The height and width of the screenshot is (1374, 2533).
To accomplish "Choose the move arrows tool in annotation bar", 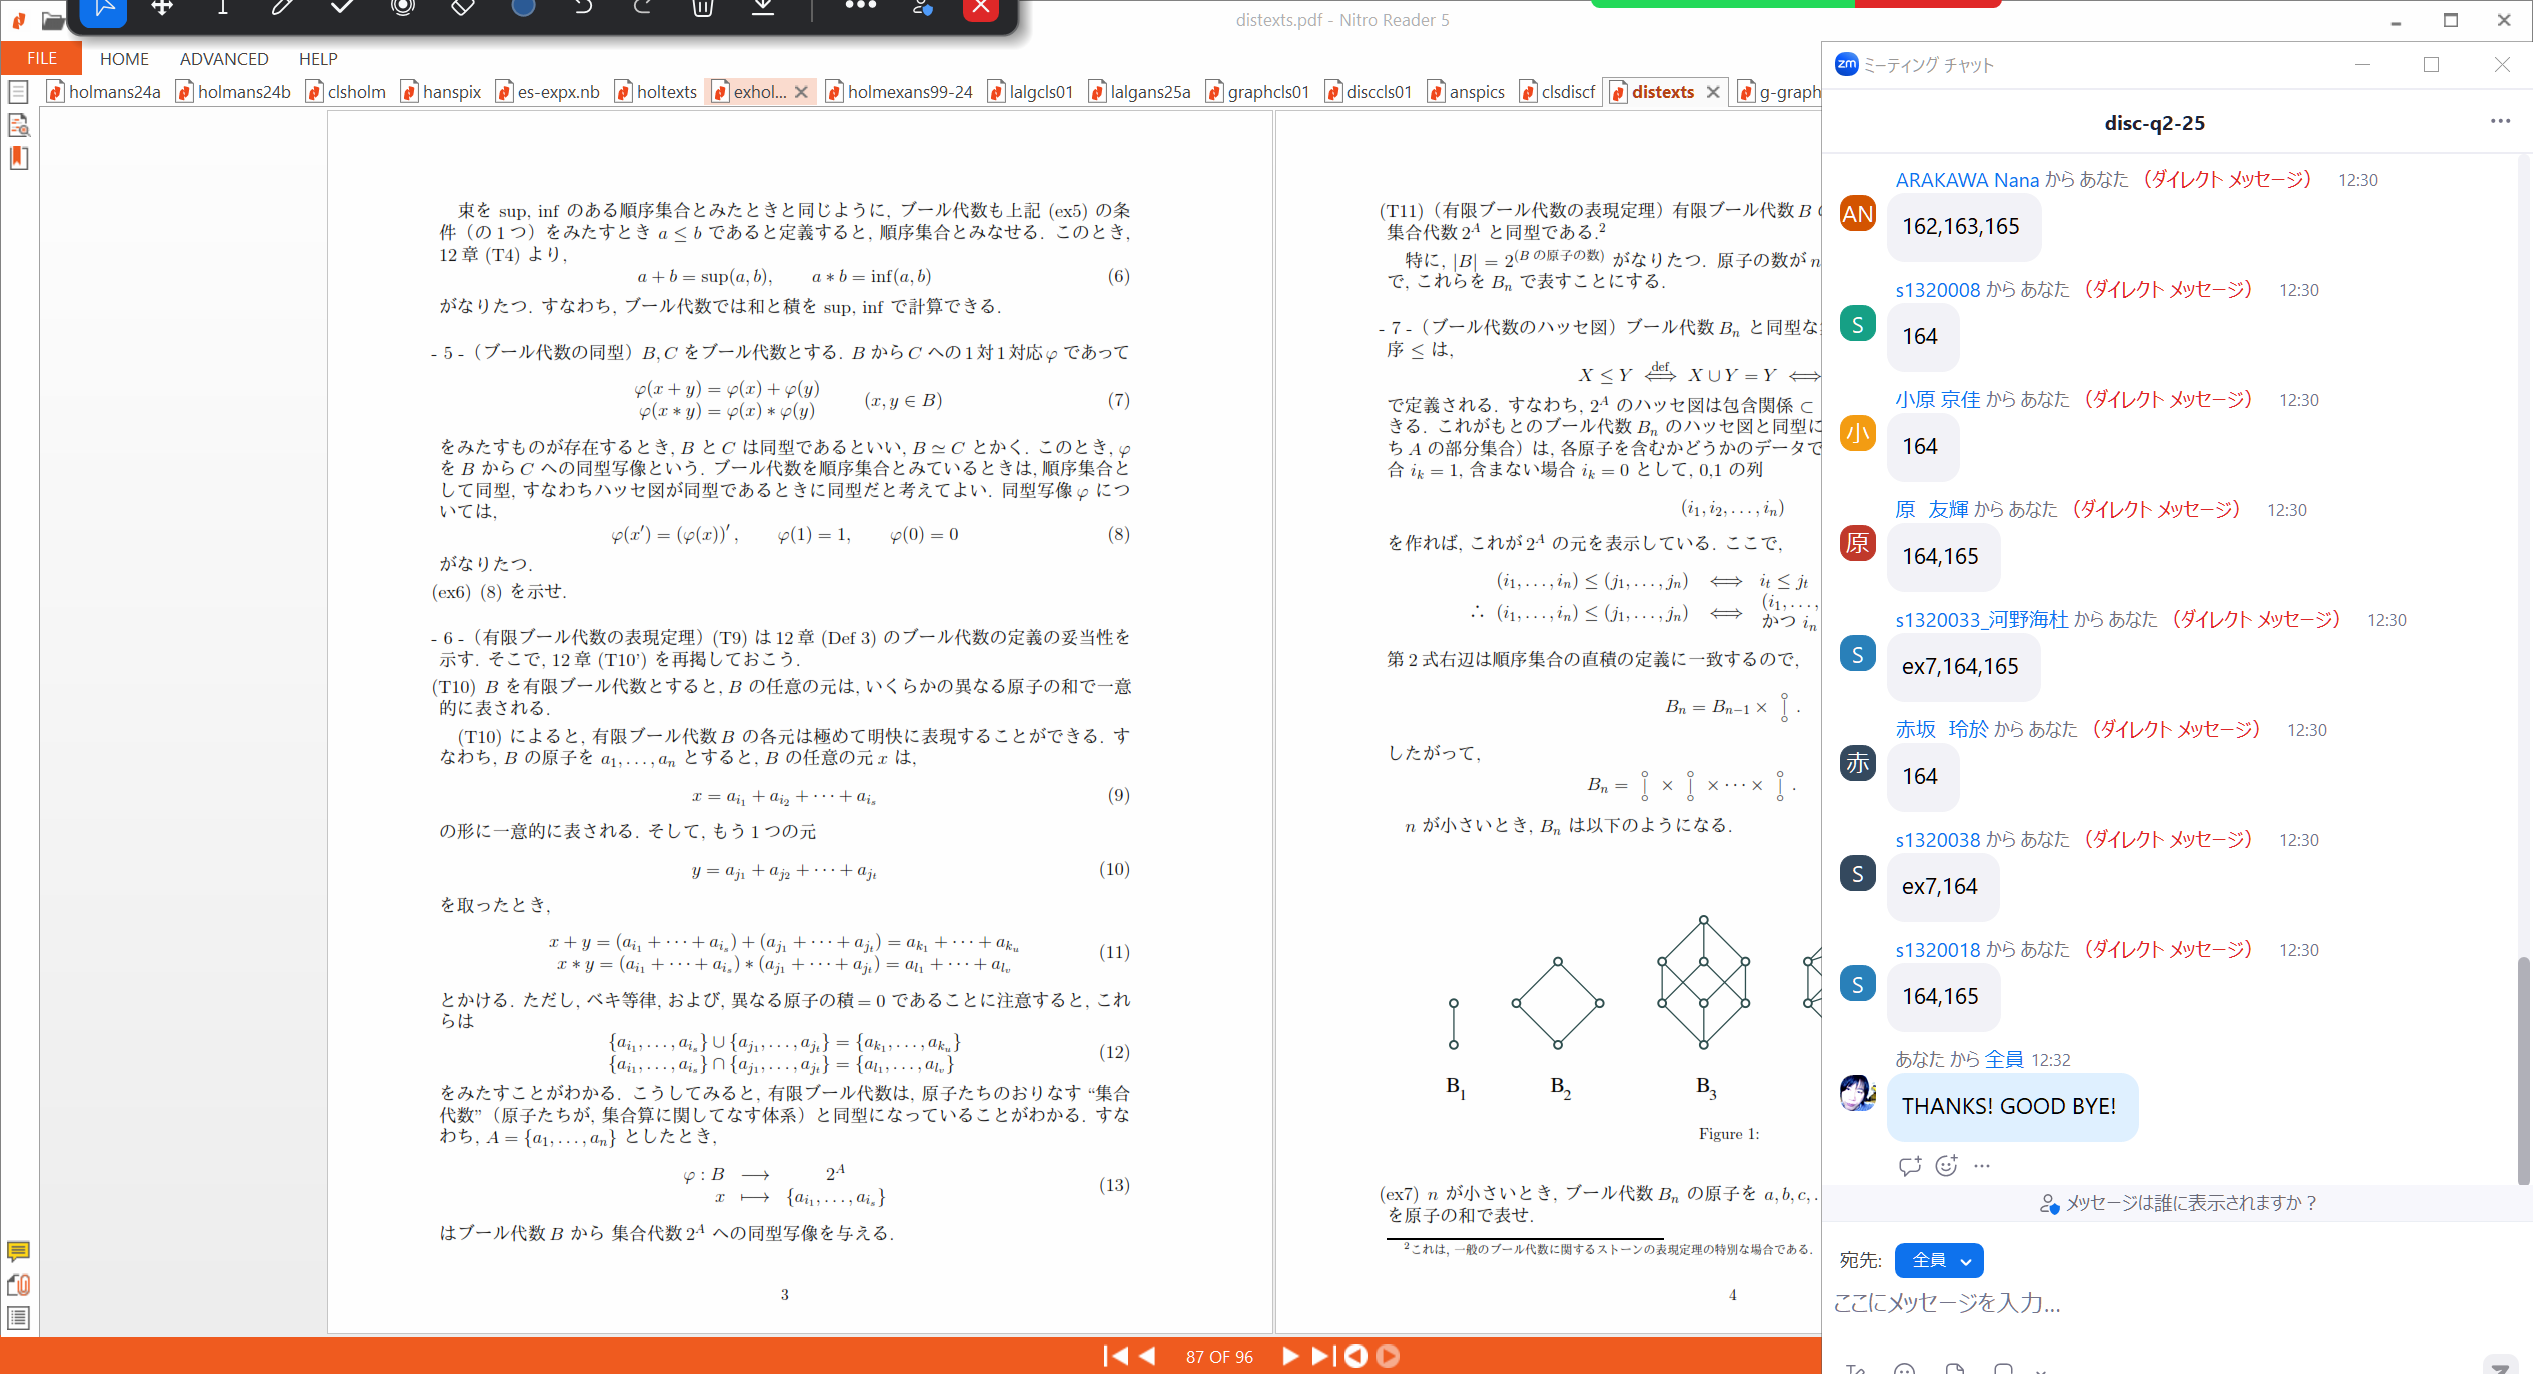I will [162, 8].
